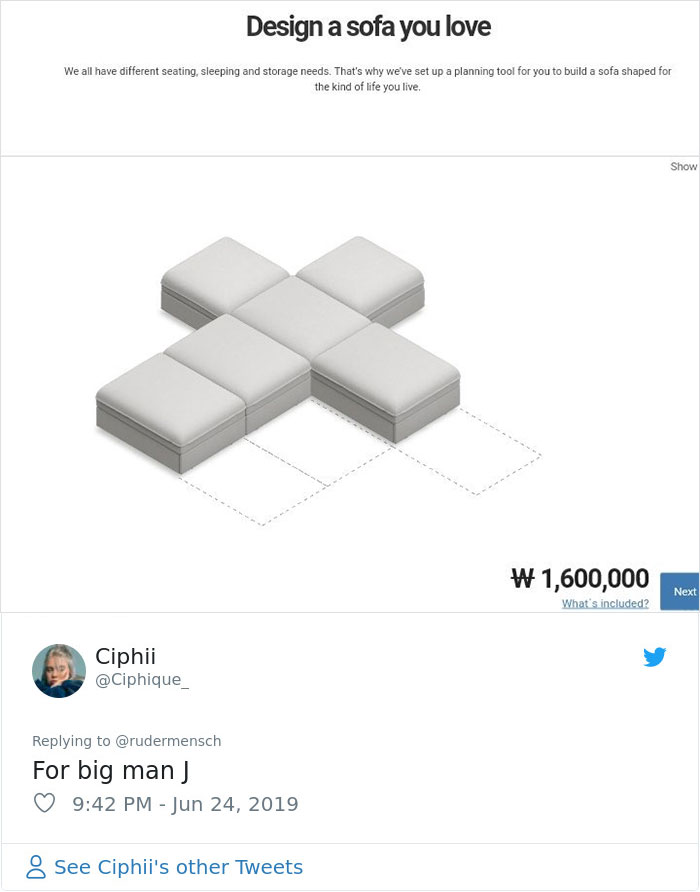
Task: Click the tweet timestamp 9:42 PM - Jun 24, 2019
Action: coord(185,803)
